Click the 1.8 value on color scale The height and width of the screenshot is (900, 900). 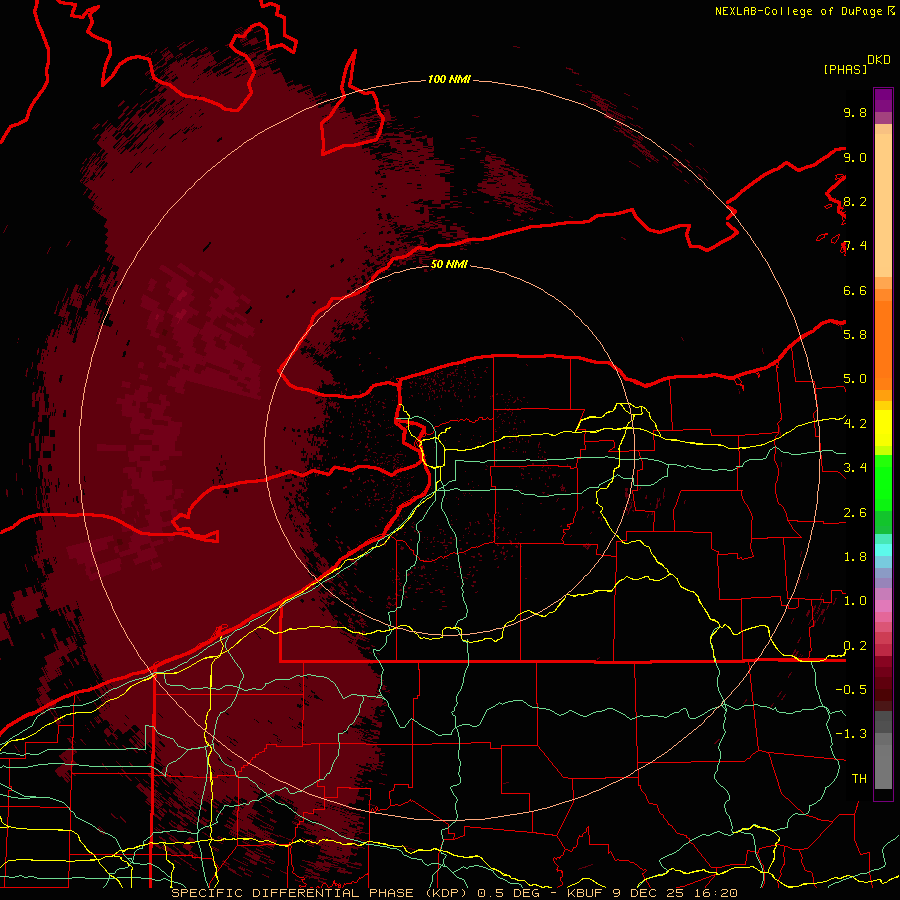click(855, 556)
